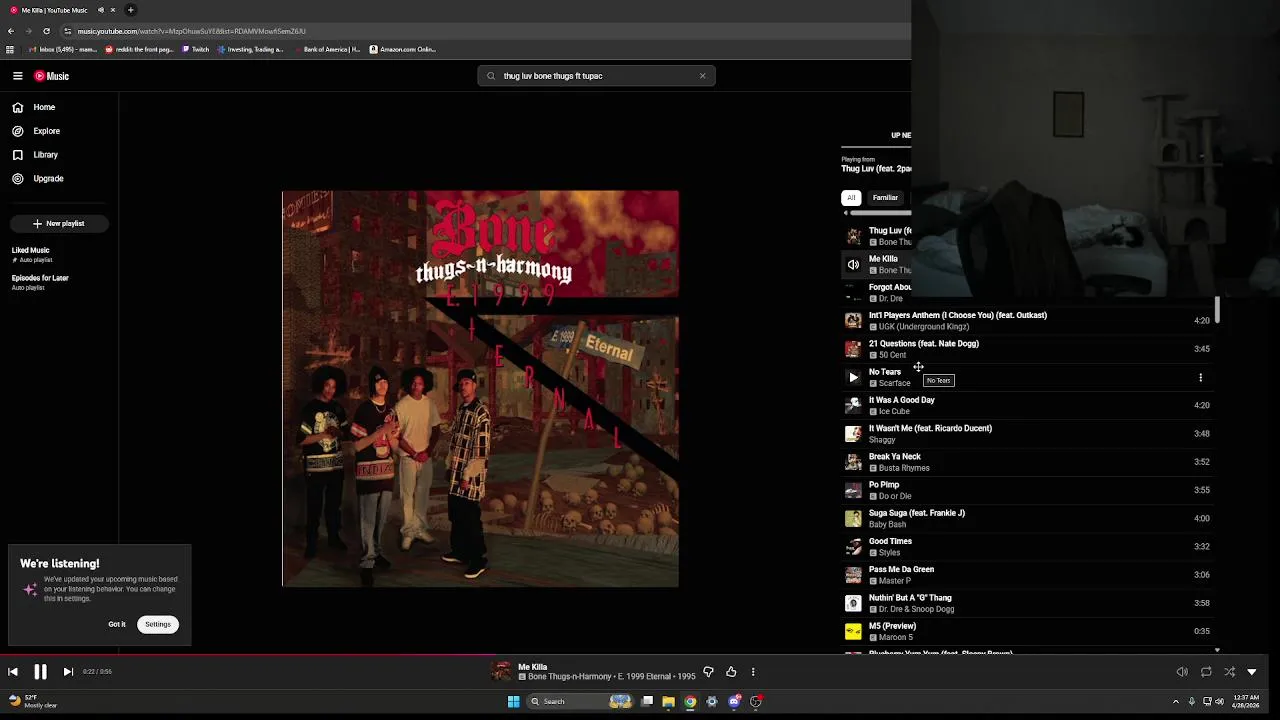The width and height of the screenshot is (1280, 720).
Task: Go back in the browser
Action: tap(11, 31)
